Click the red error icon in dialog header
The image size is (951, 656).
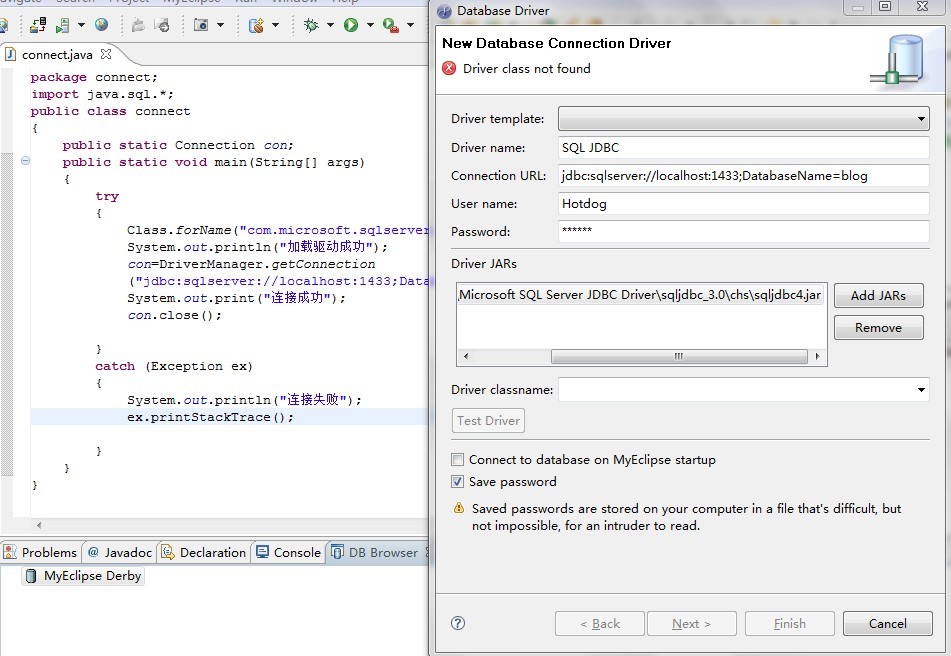point(449,68)
